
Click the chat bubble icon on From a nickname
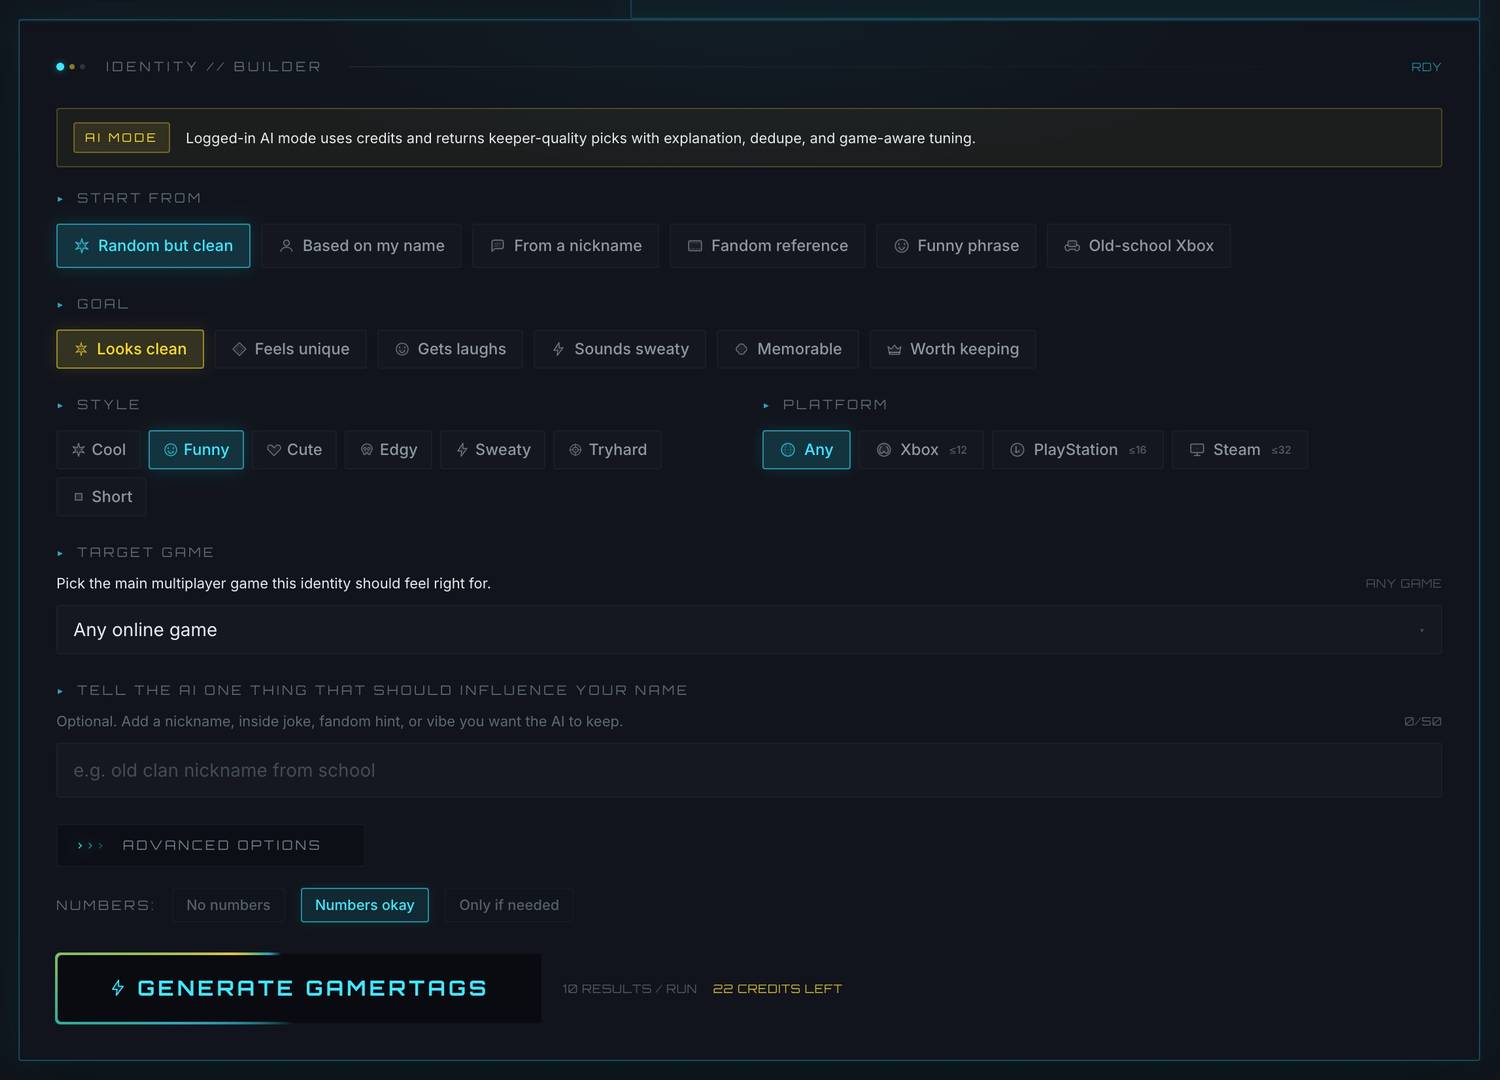(x=497, y=246)
